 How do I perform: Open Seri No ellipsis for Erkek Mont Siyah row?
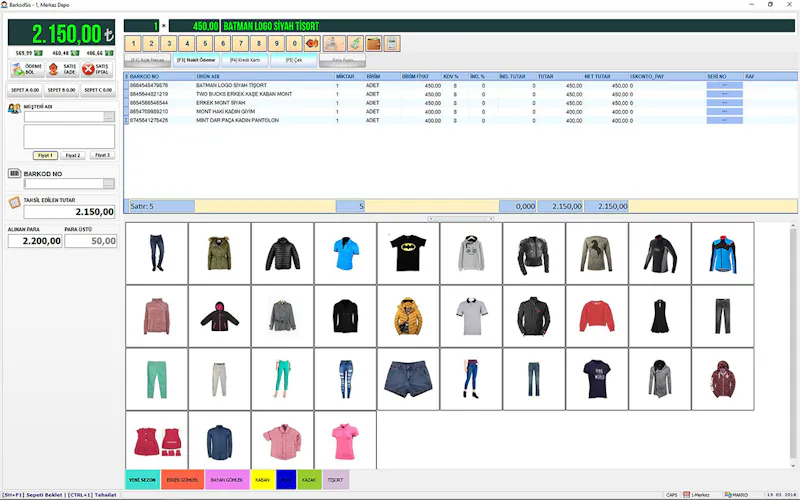coord(724,103)
